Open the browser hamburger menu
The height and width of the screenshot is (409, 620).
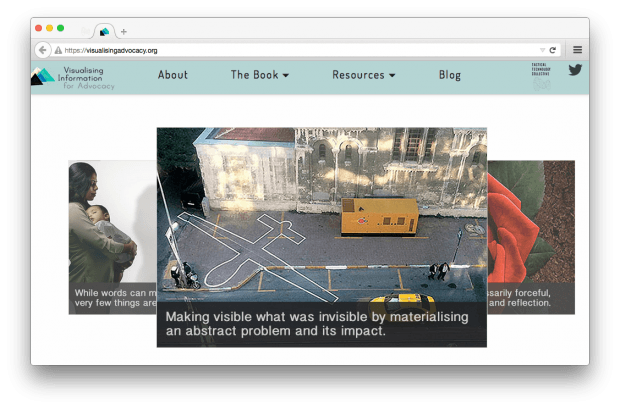tap(577, 50)
